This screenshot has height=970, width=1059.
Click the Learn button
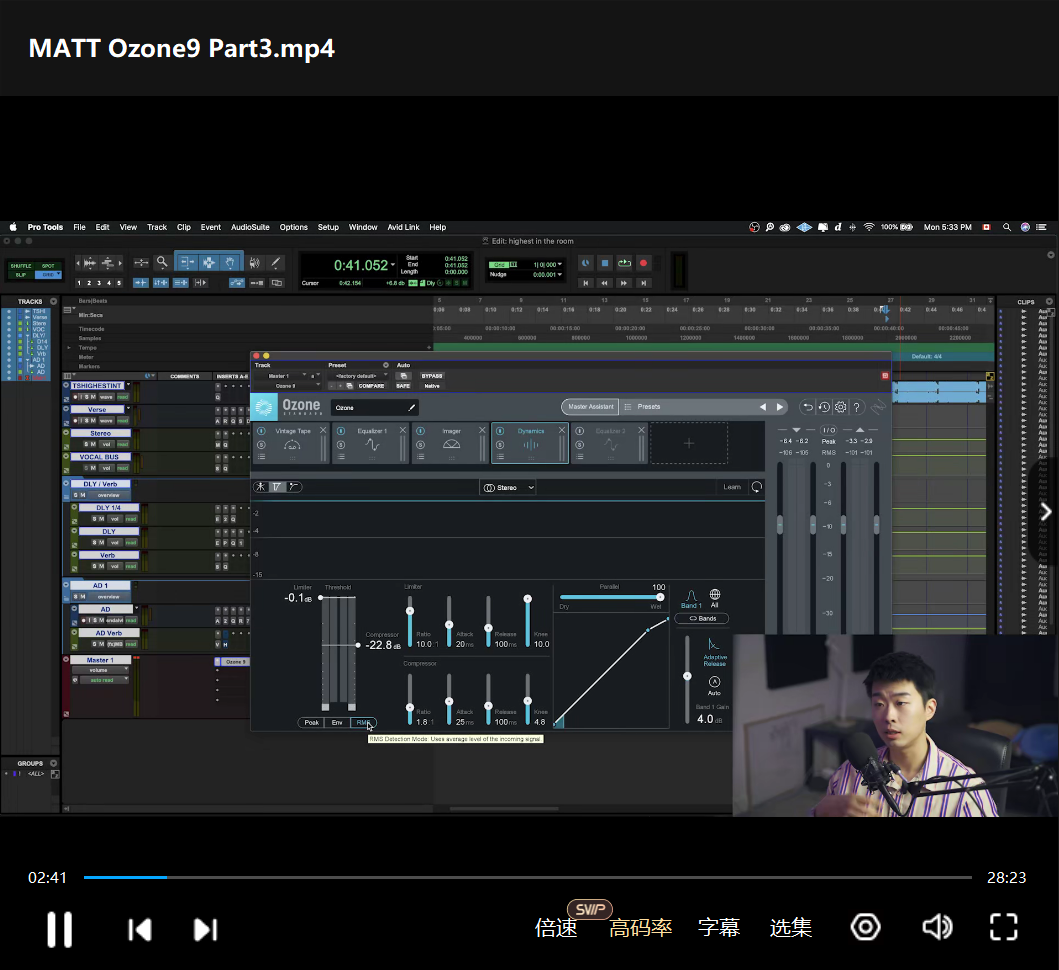tap(732, 487)
